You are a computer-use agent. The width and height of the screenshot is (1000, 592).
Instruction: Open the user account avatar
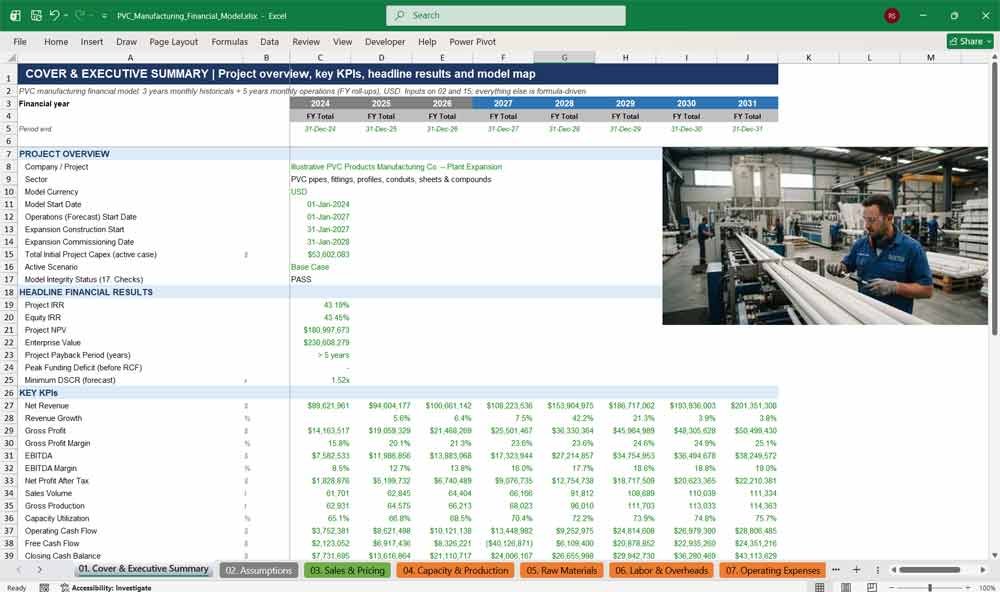892,16
